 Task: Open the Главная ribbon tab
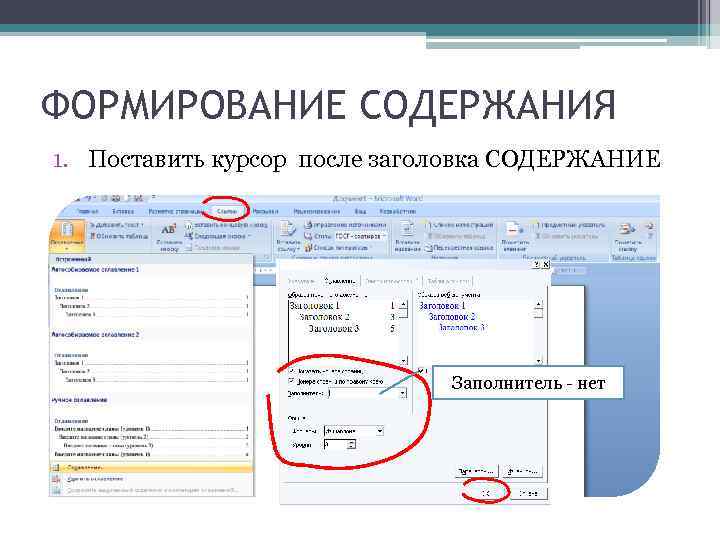(x=88, y=211)
